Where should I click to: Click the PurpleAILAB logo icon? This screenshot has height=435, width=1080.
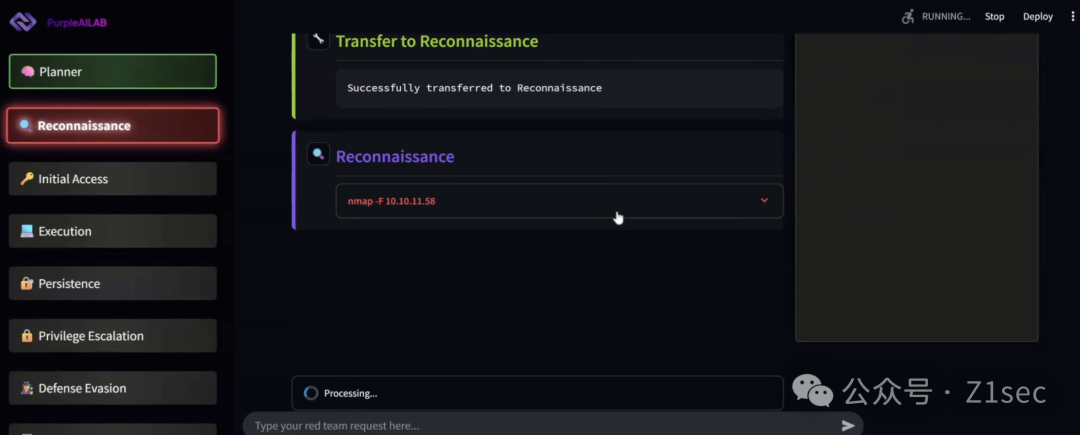tap(23, 20)
